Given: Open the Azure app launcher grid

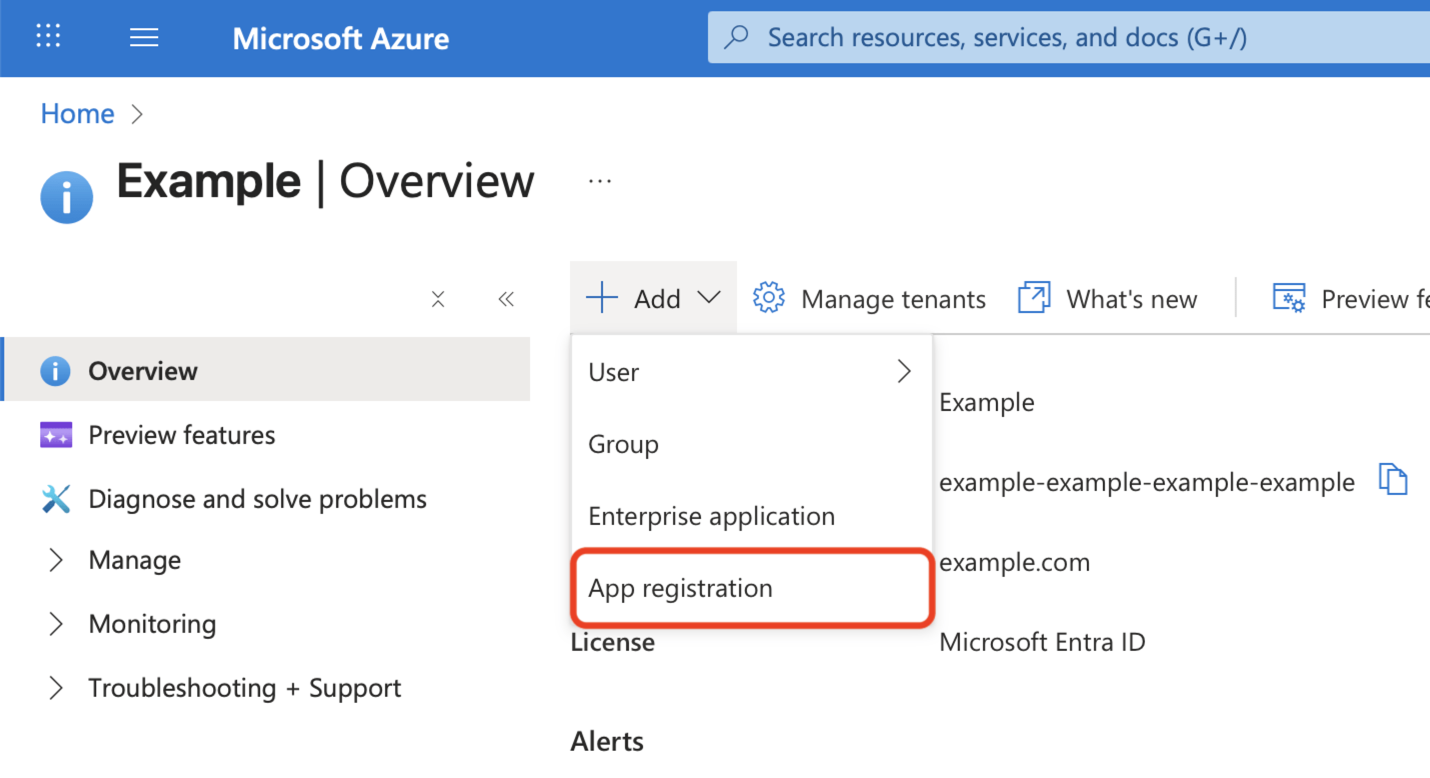Looking at the screenshot, I should [47, 37].
